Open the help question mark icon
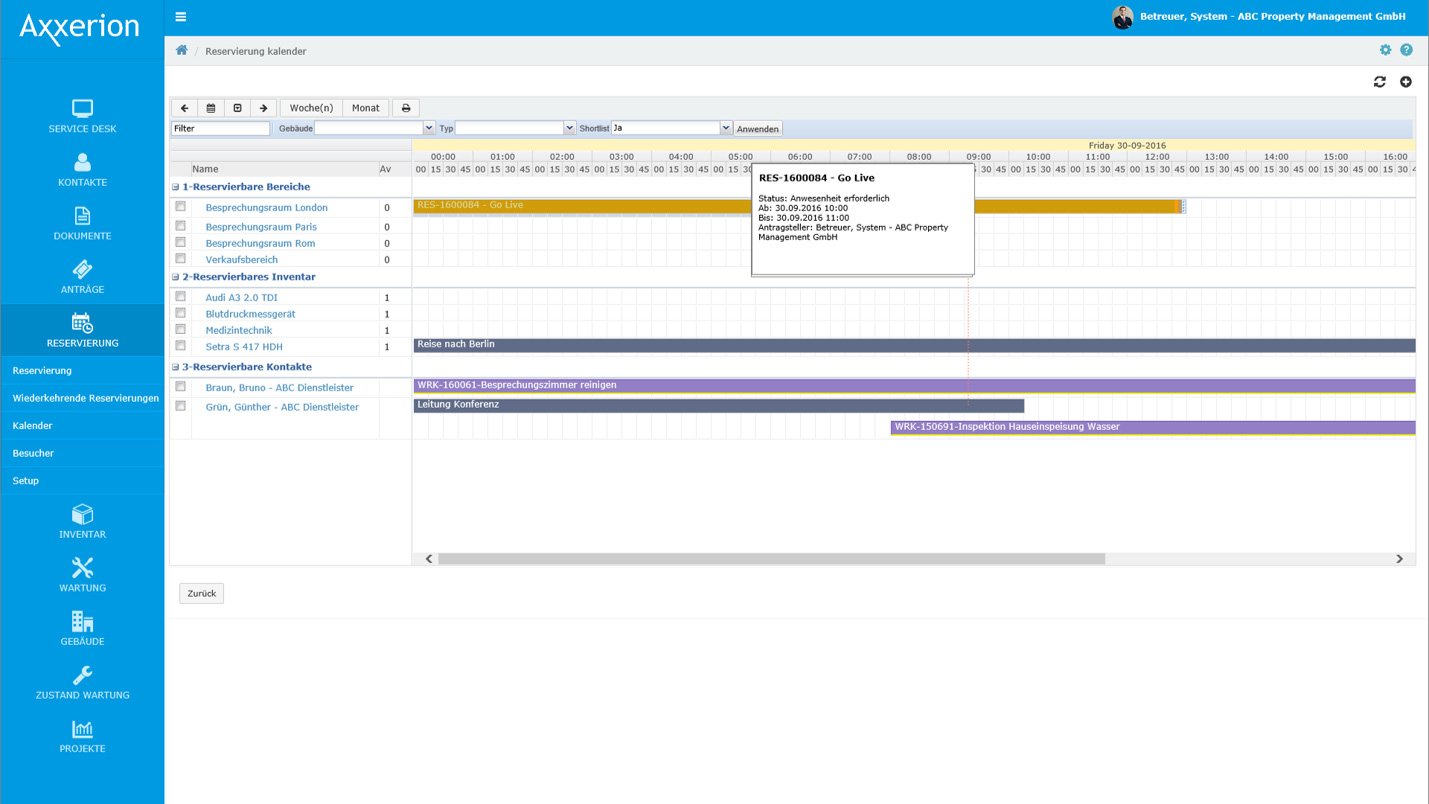This screenshot has width=1429, height=804. tap(1406, 50)
